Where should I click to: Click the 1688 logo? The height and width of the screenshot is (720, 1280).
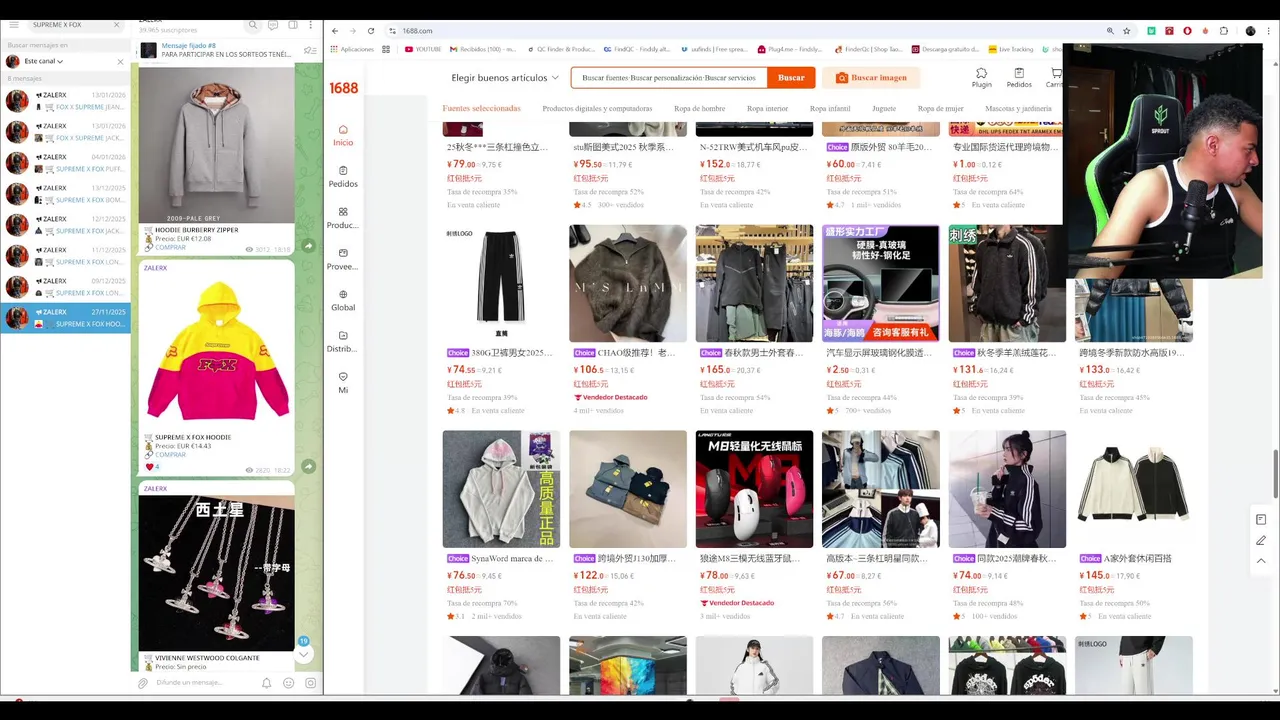[x=343, y=88]
